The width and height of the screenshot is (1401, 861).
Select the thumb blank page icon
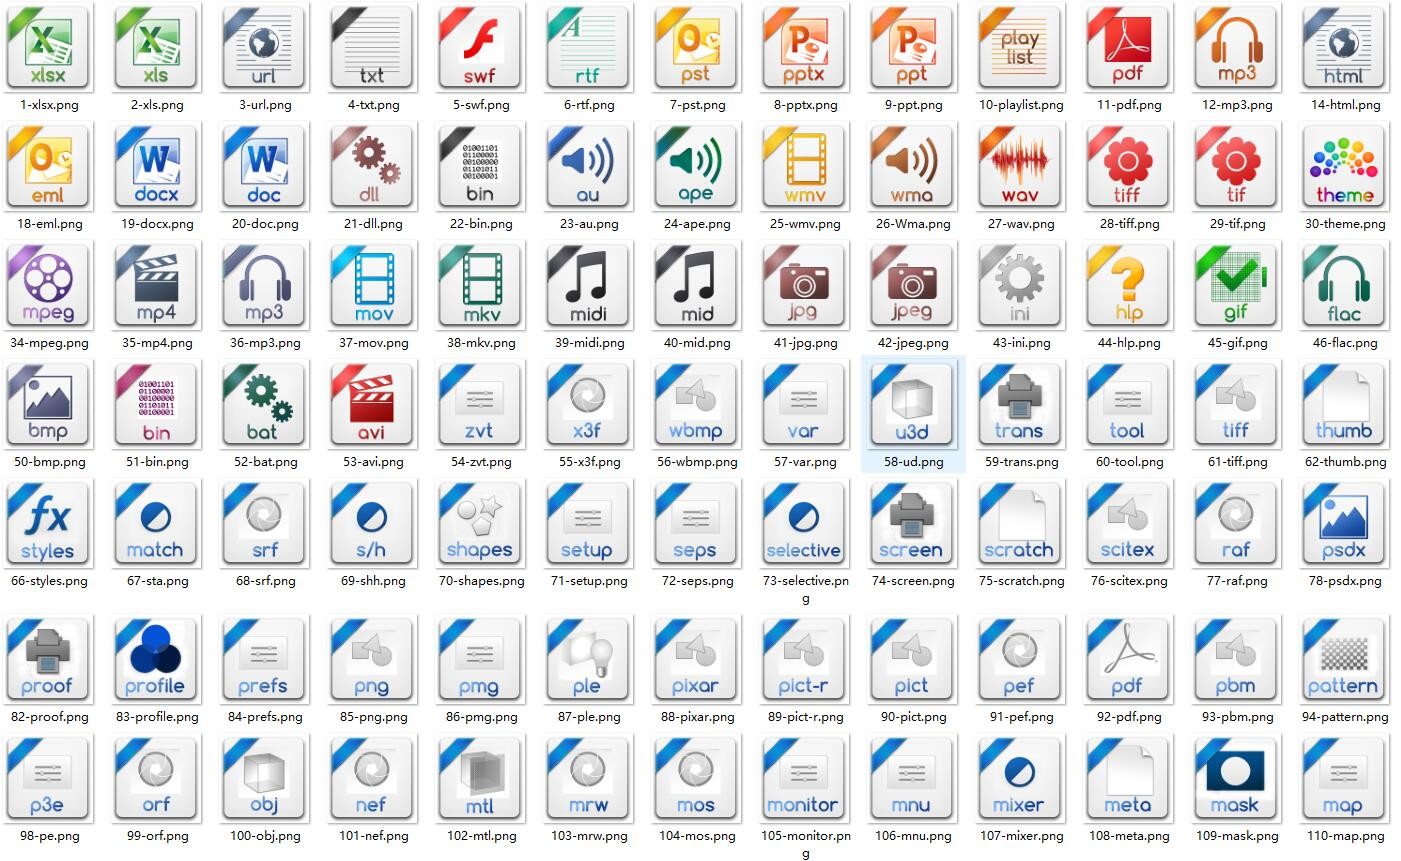(1344, 405)
